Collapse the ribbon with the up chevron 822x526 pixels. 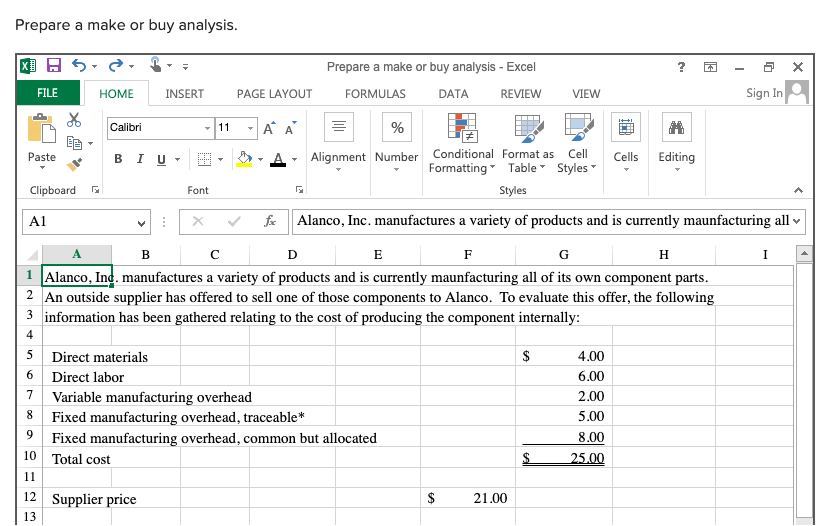tap(798, 190)
